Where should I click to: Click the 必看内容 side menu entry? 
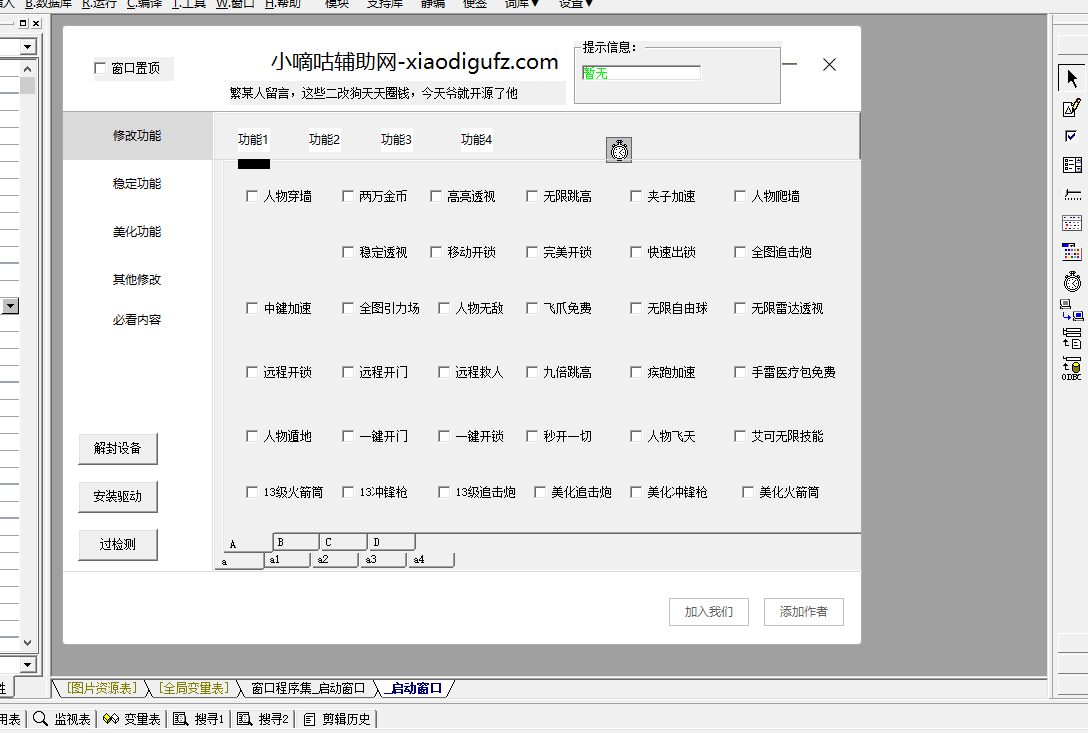coord(137,319)
